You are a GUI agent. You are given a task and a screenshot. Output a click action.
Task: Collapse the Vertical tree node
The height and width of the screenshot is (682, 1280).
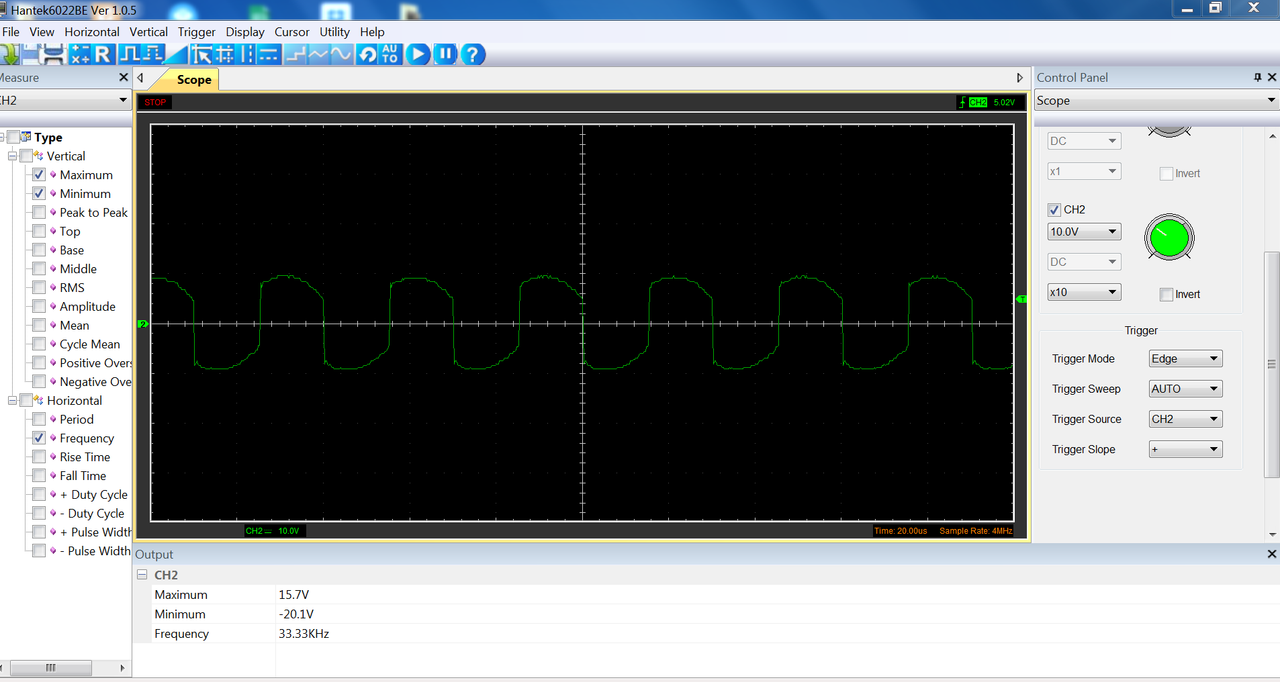tap(13, 156)
